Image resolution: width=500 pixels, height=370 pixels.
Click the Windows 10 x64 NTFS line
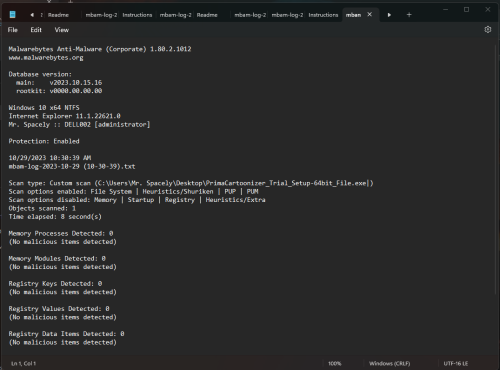(44, 108)
